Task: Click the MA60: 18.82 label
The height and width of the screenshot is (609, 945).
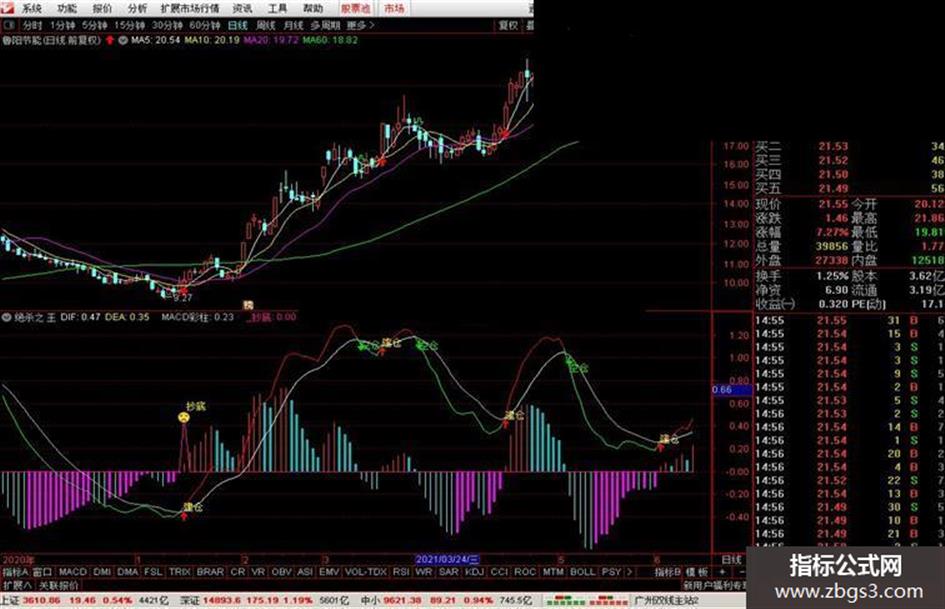Action: (x=330, y=40)
